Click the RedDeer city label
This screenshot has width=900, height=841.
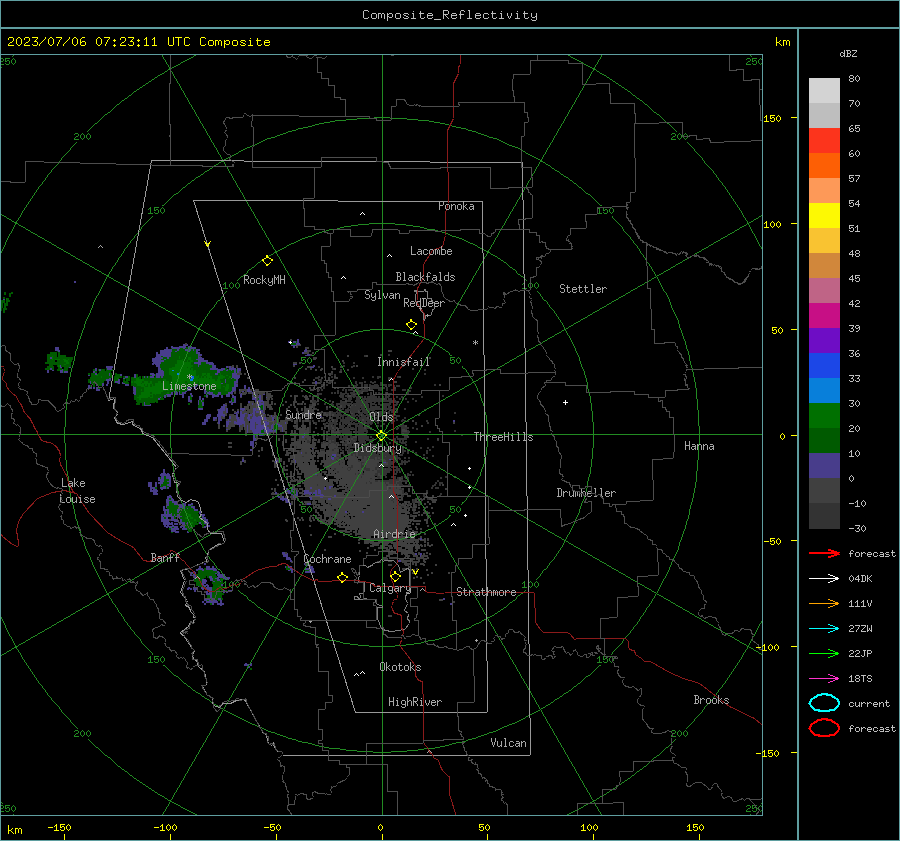click(x=424, y=303)
